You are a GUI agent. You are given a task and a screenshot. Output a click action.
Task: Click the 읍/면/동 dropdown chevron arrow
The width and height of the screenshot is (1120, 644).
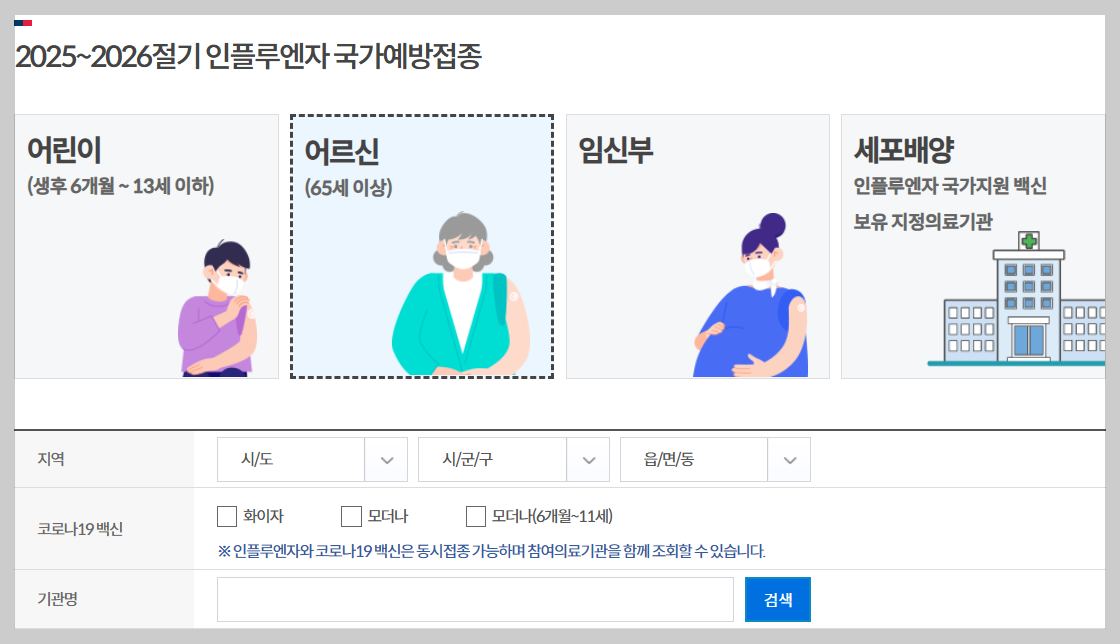coord(789,460)
